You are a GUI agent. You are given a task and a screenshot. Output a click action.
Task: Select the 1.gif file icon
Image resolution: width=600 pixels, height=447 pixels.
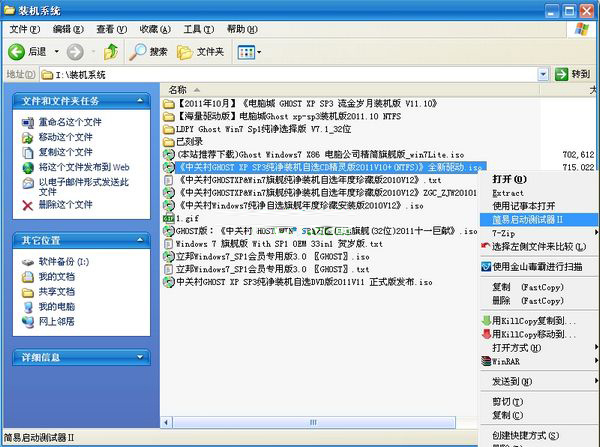click(x=169, y=219)
